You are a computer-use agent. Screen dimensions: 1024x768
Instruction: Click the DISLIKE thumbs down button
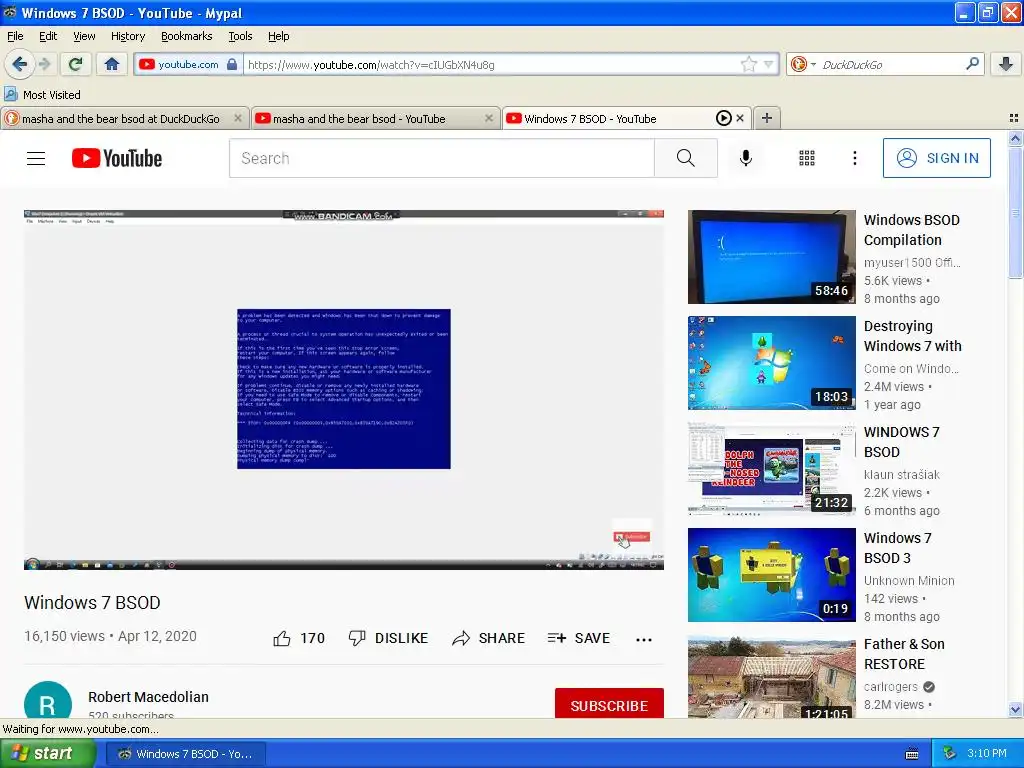388,638
